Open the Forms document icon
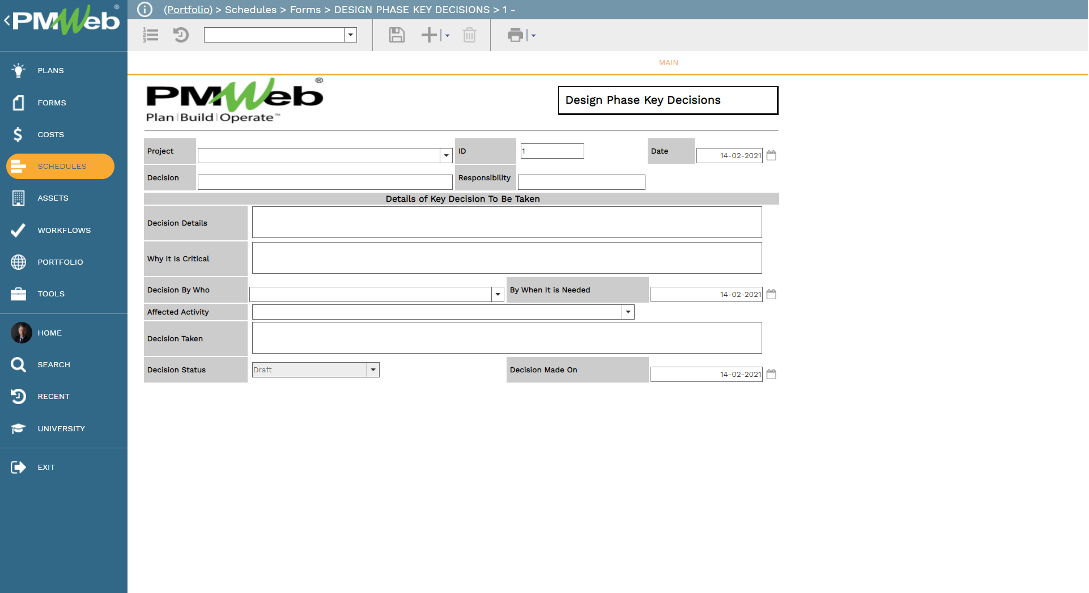The image size is (1089, 593). 19,103
